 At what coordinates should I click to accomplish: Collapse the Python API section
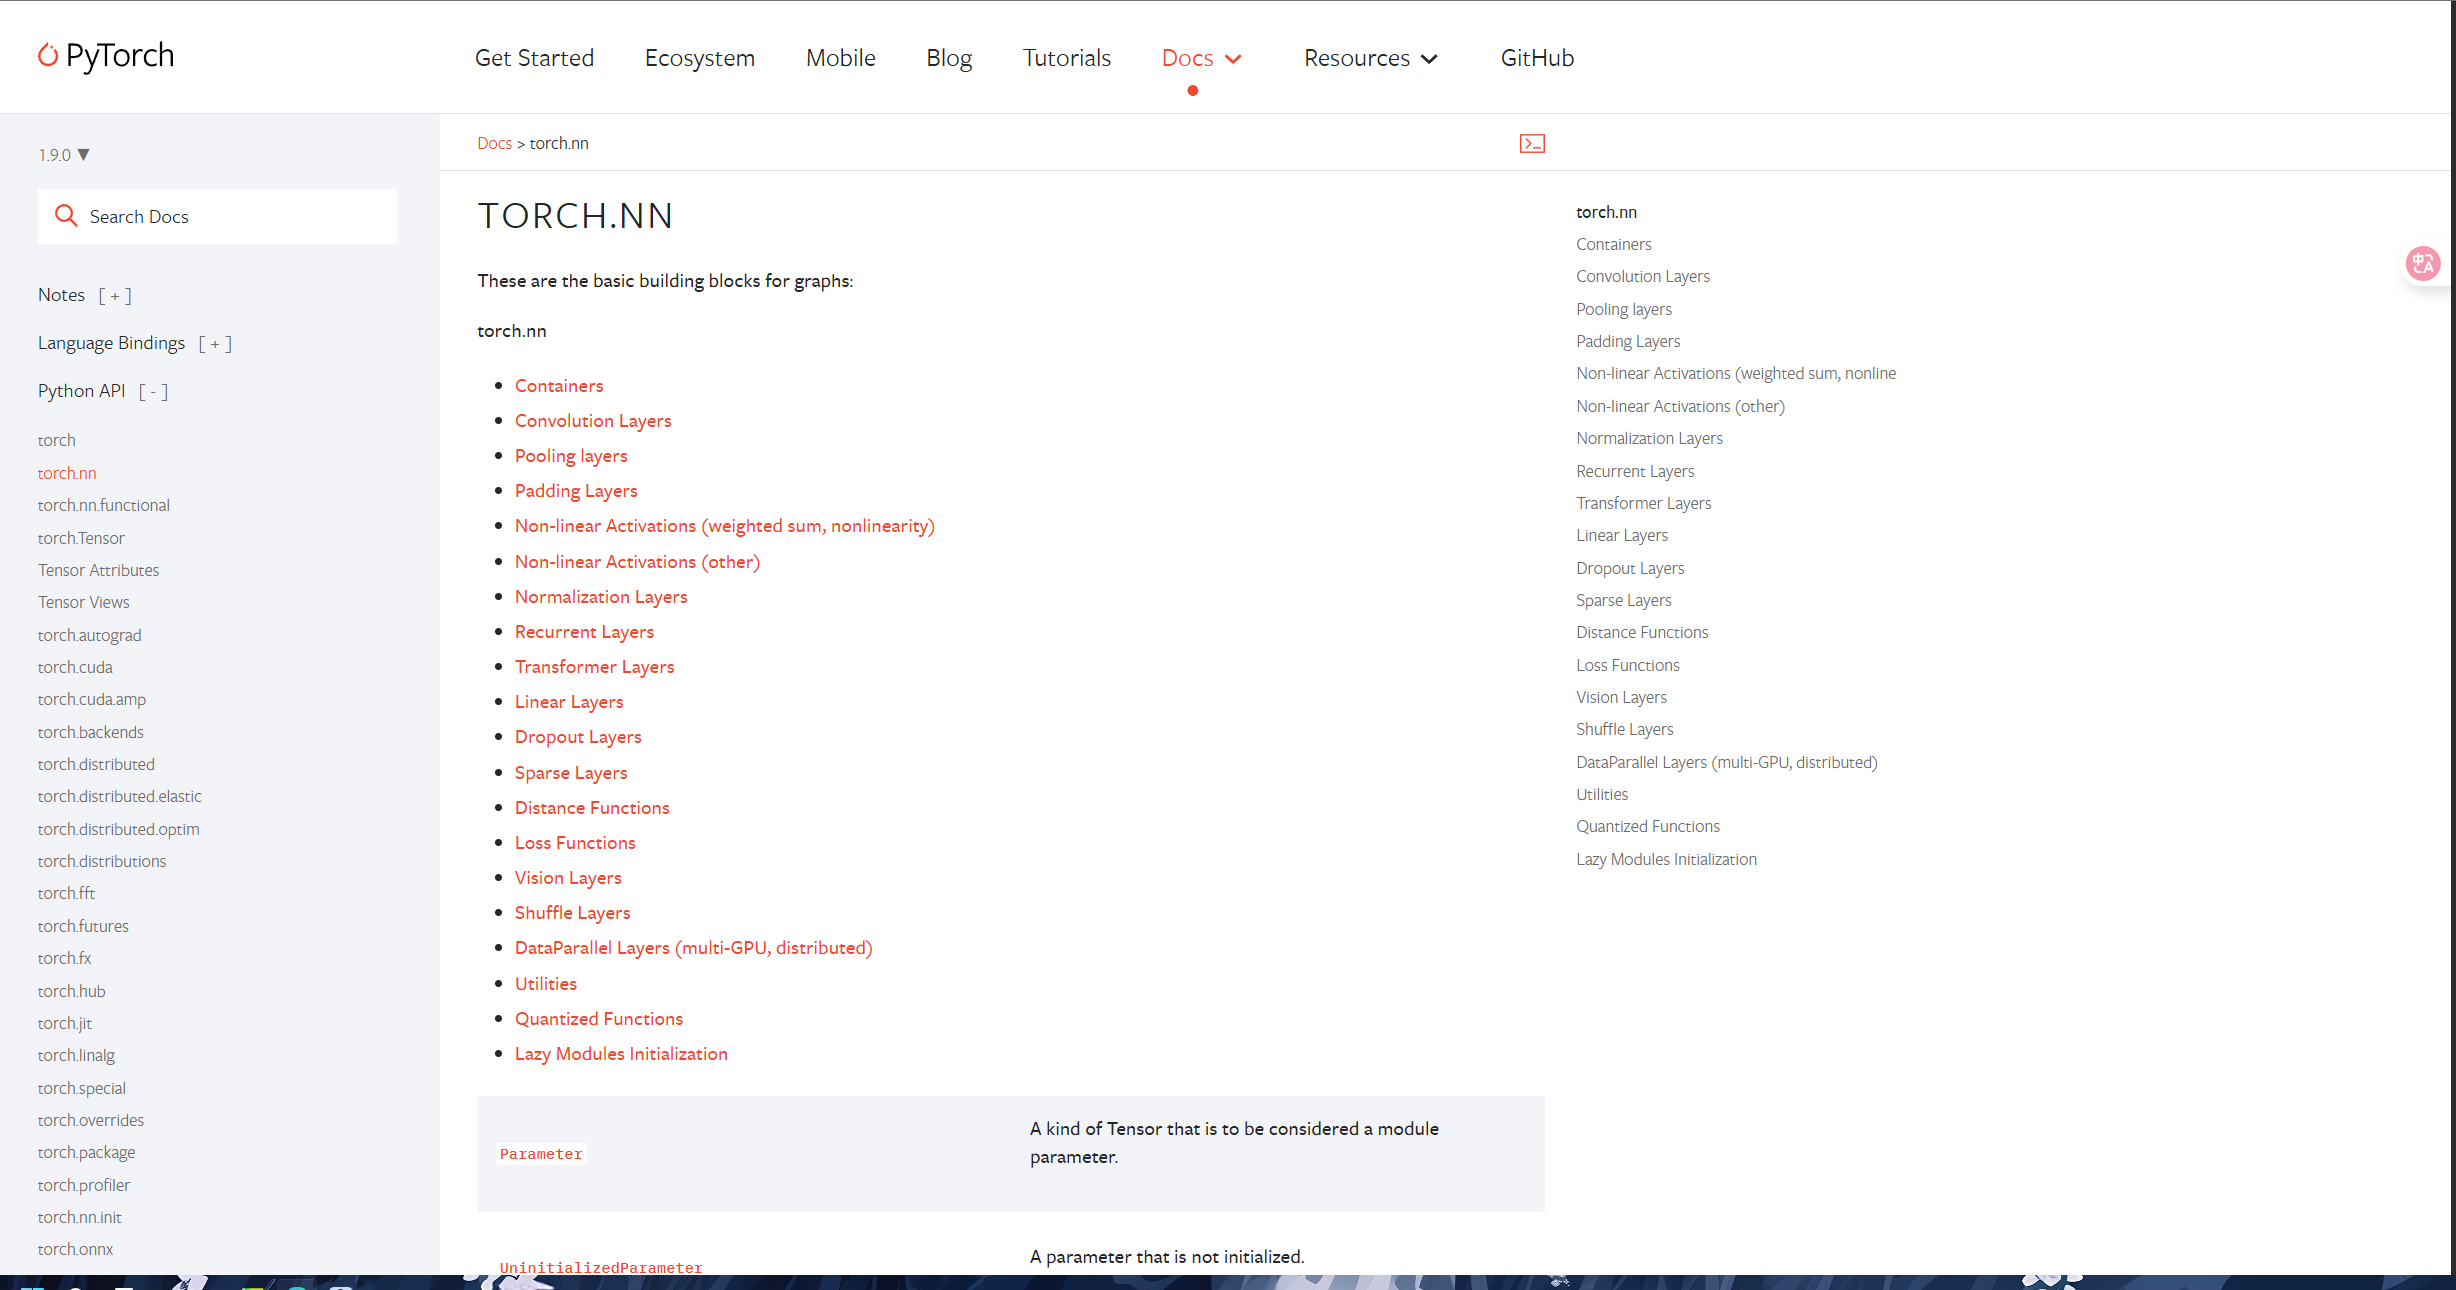pos(153,392)
